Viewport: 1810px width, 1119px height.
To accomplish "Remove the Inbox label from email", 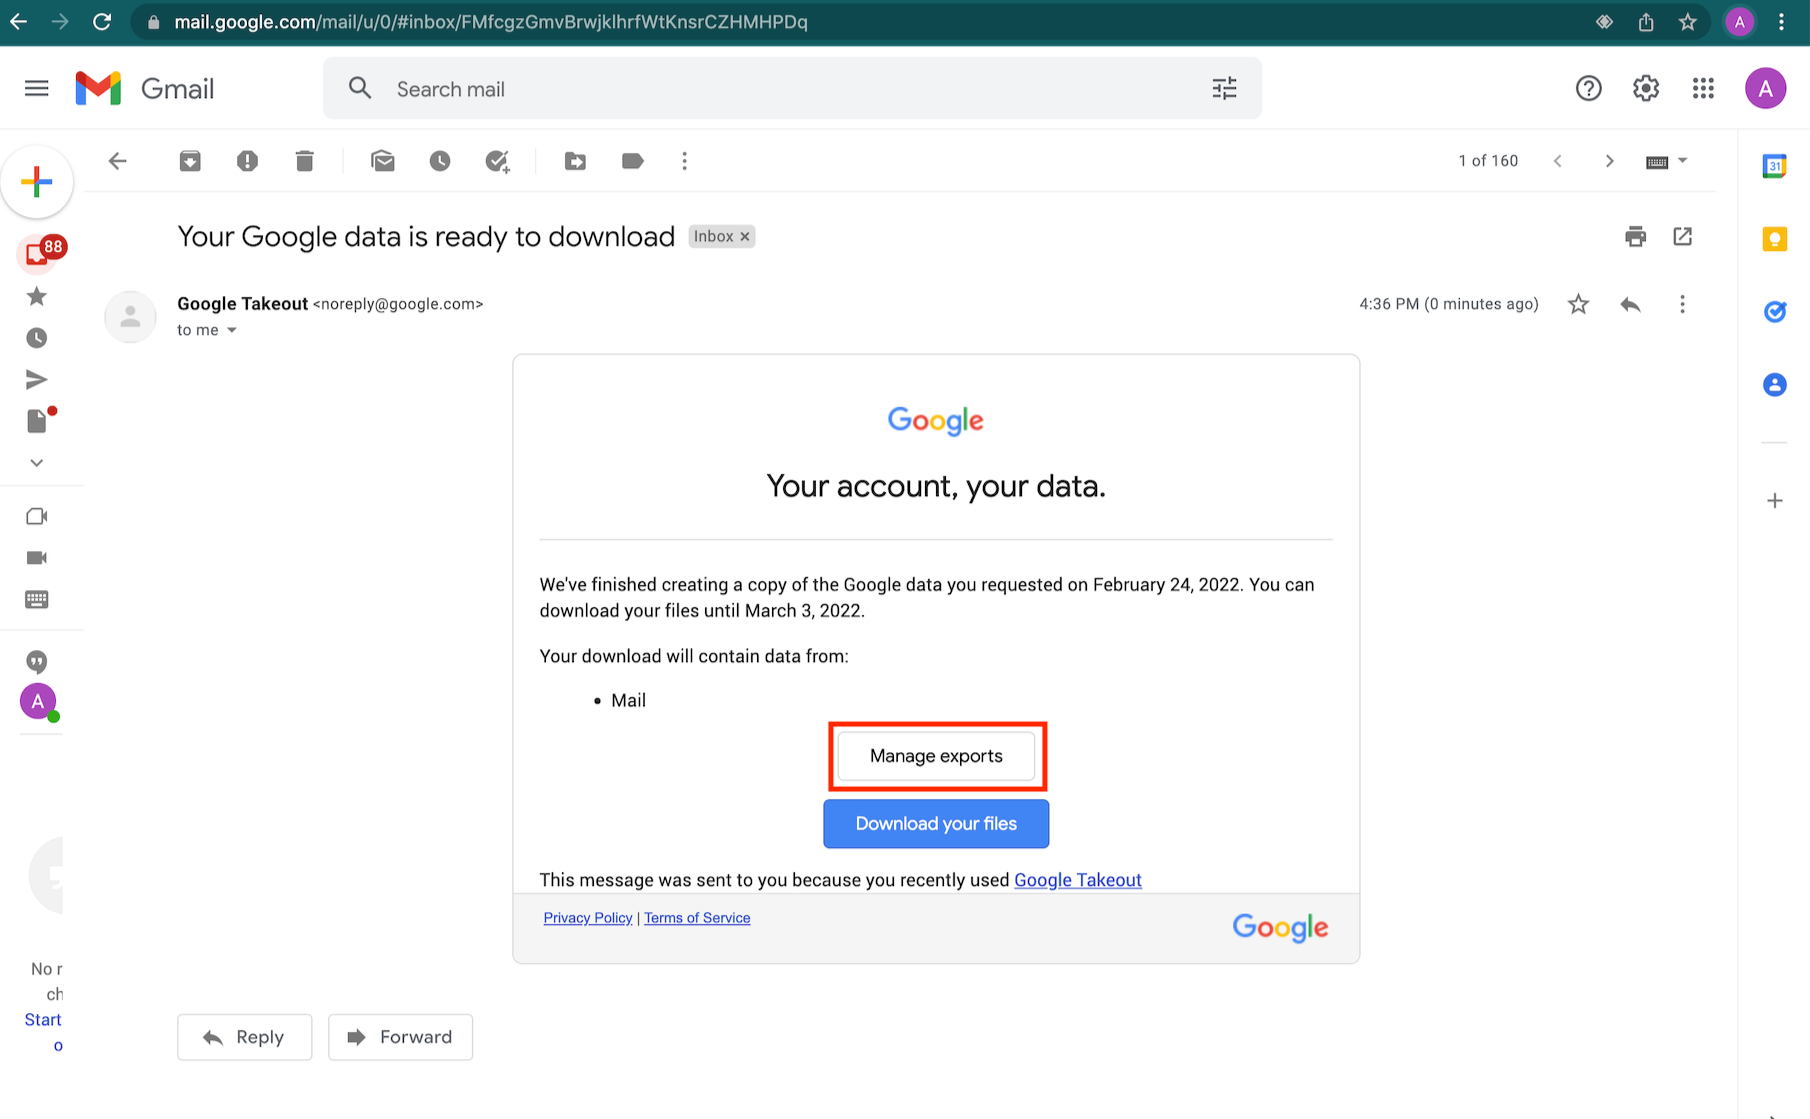I will click(745, 237).
